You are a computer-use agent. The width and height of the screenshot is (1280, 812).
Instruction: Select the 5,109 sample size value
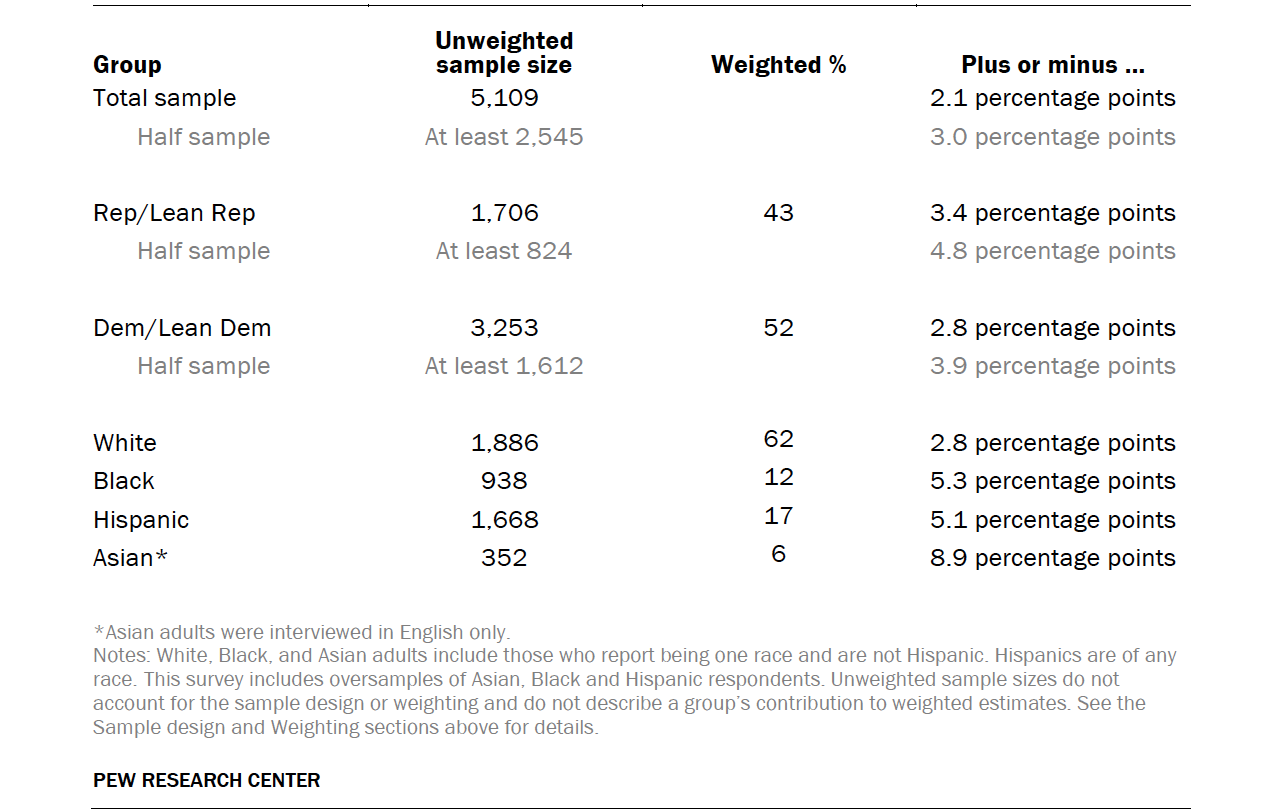tap(504, 98)
